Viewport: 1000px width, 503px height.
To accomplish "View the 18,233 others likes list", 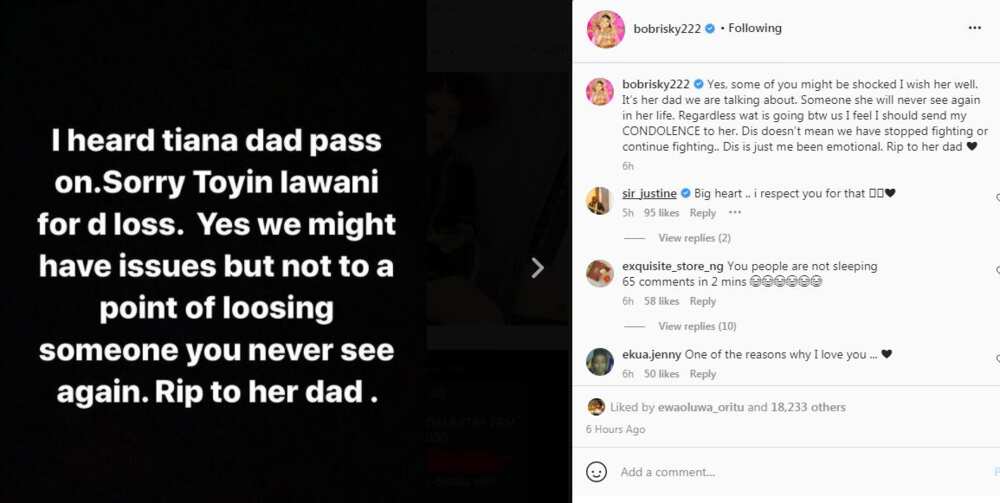I will 807,407.
